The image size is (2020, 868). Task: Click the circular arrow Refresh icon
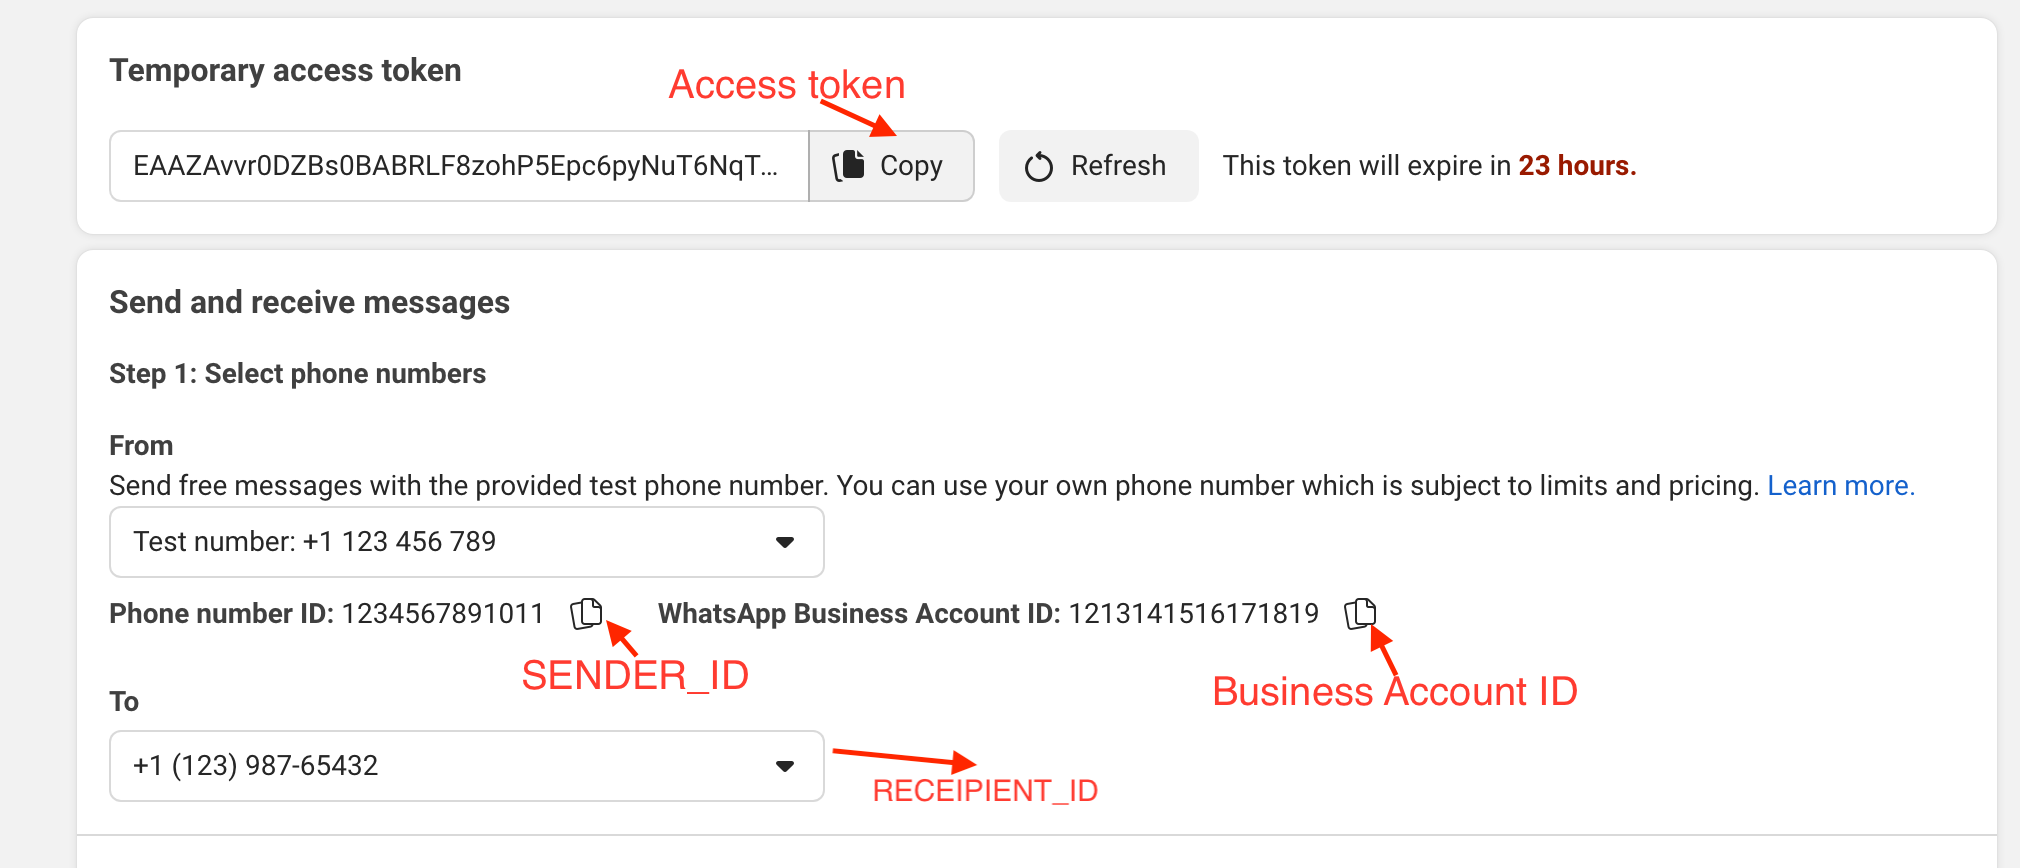click(x=1039, y=166)
